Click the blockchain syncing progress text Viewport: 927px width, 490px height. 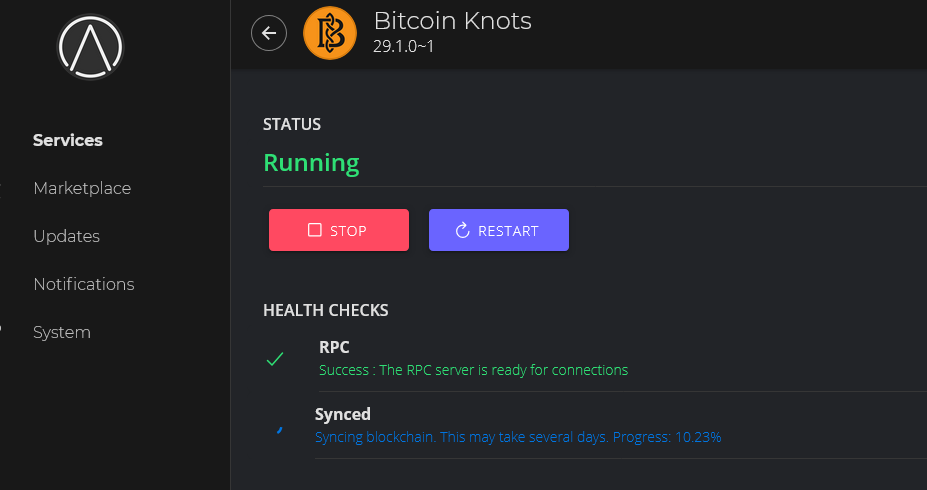pyautogui.click(x=518, y=437)
